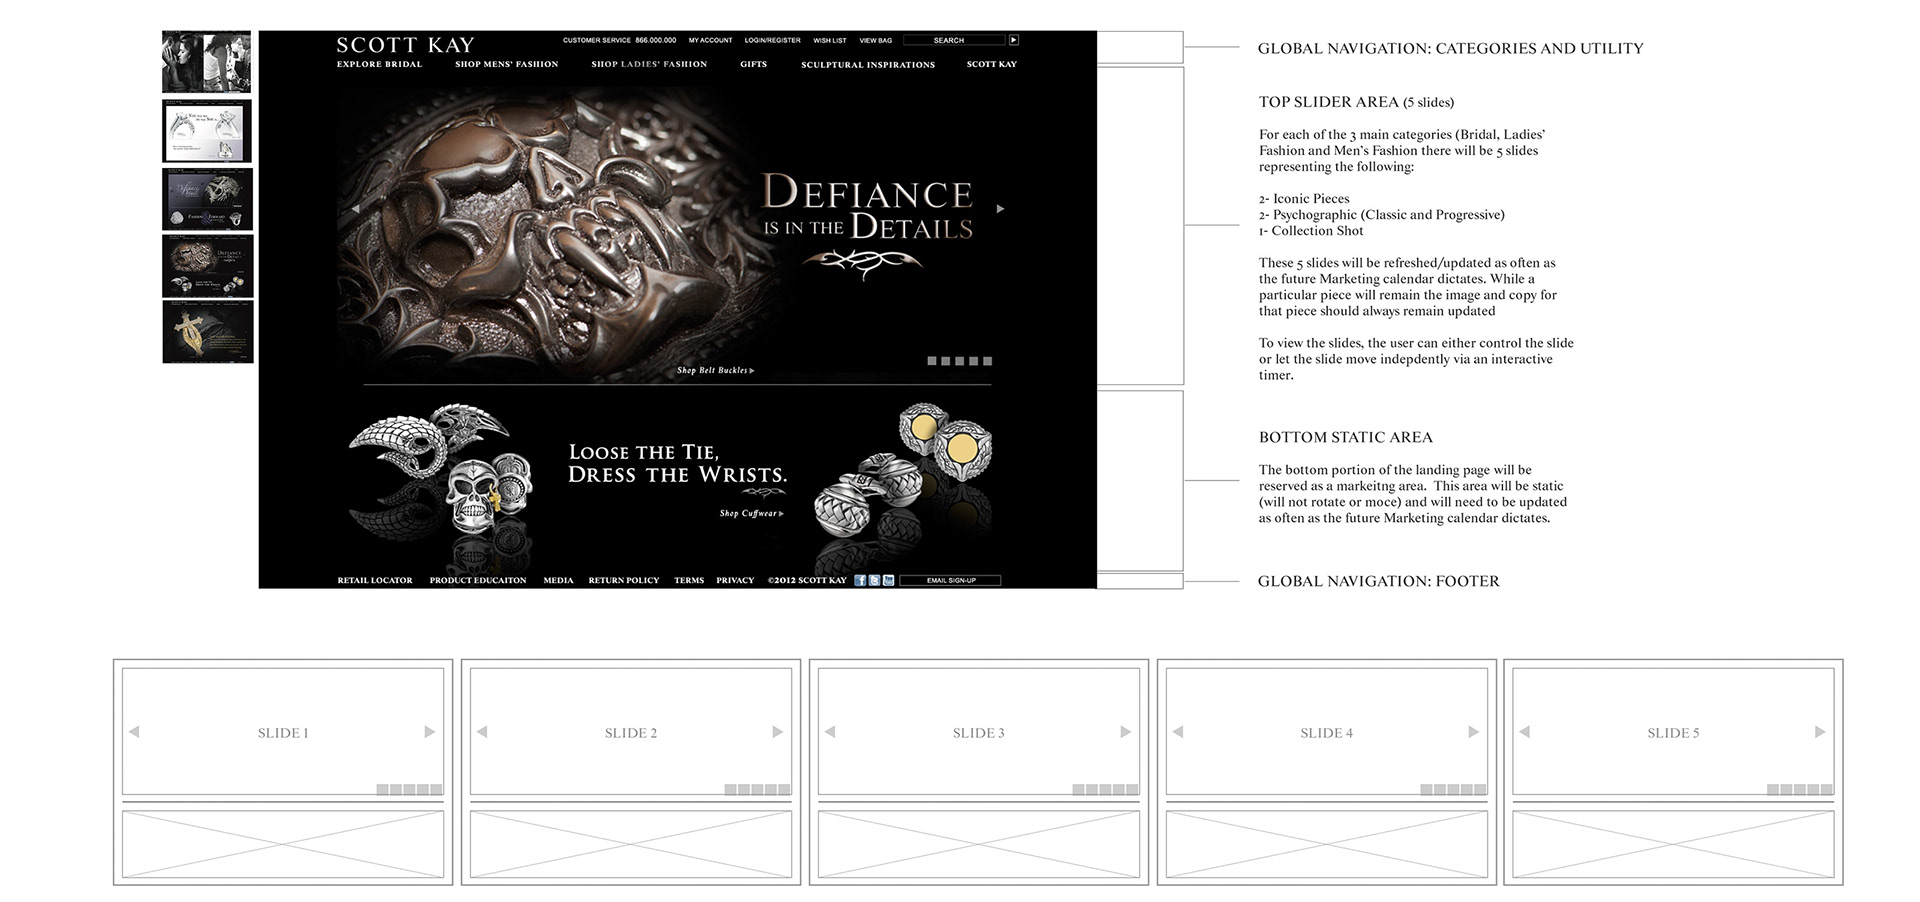Image resolution: width=1920 pixels, height=902 pixels.
Task: Click the SLIDE 2 wireframe right arrow
Action: pos(778,732)
